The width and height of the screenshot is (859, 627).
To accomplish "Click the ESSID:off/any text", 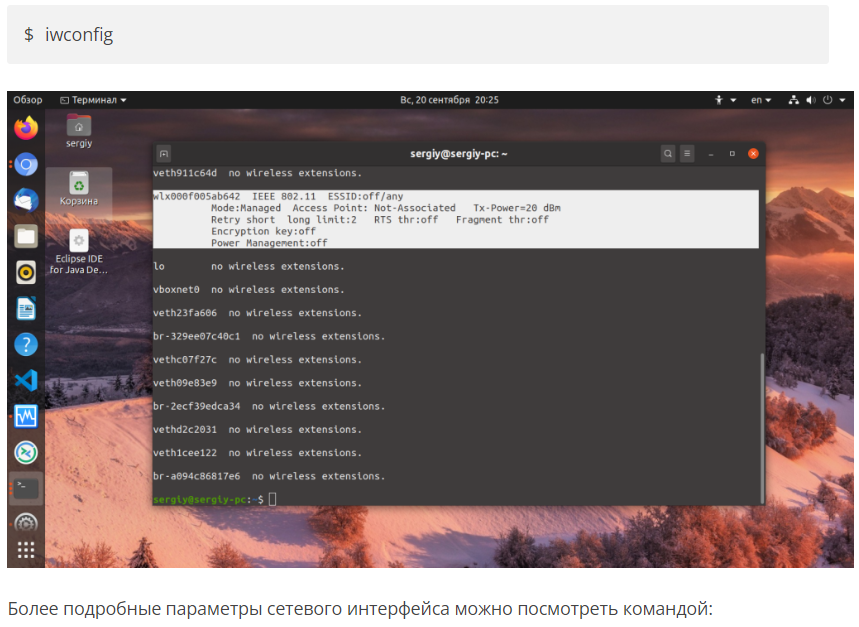I will (x=365, y=196).
